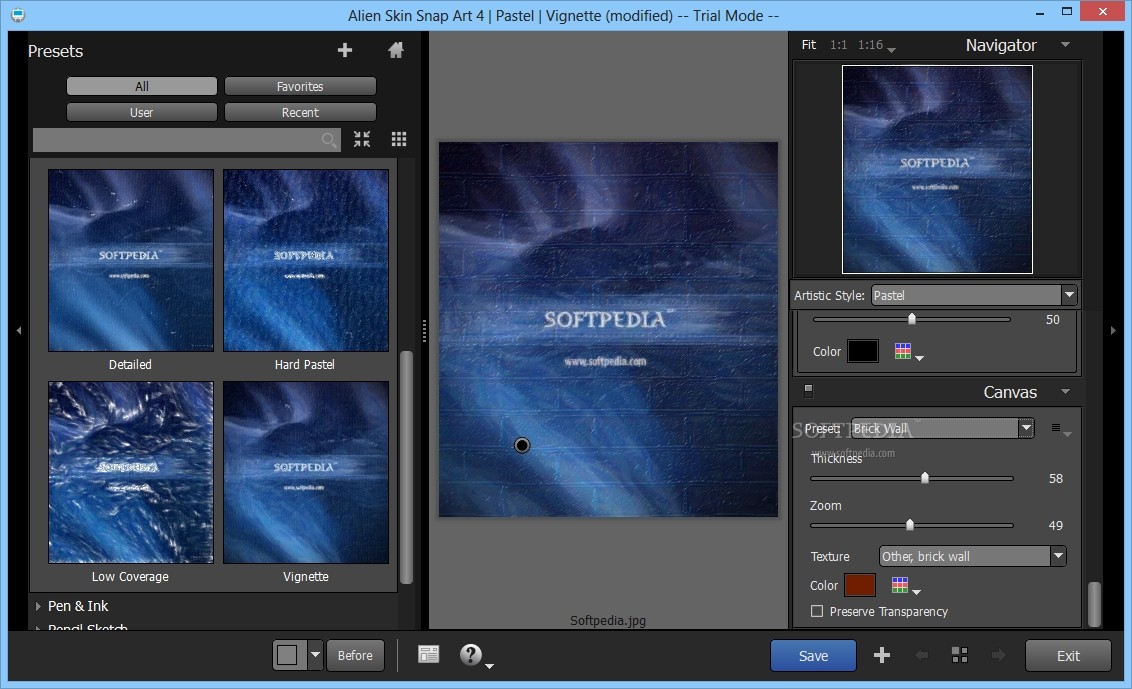Go to next layer arrow
The height and width of the screenshot is (689, 1132).
click(998, 655)
